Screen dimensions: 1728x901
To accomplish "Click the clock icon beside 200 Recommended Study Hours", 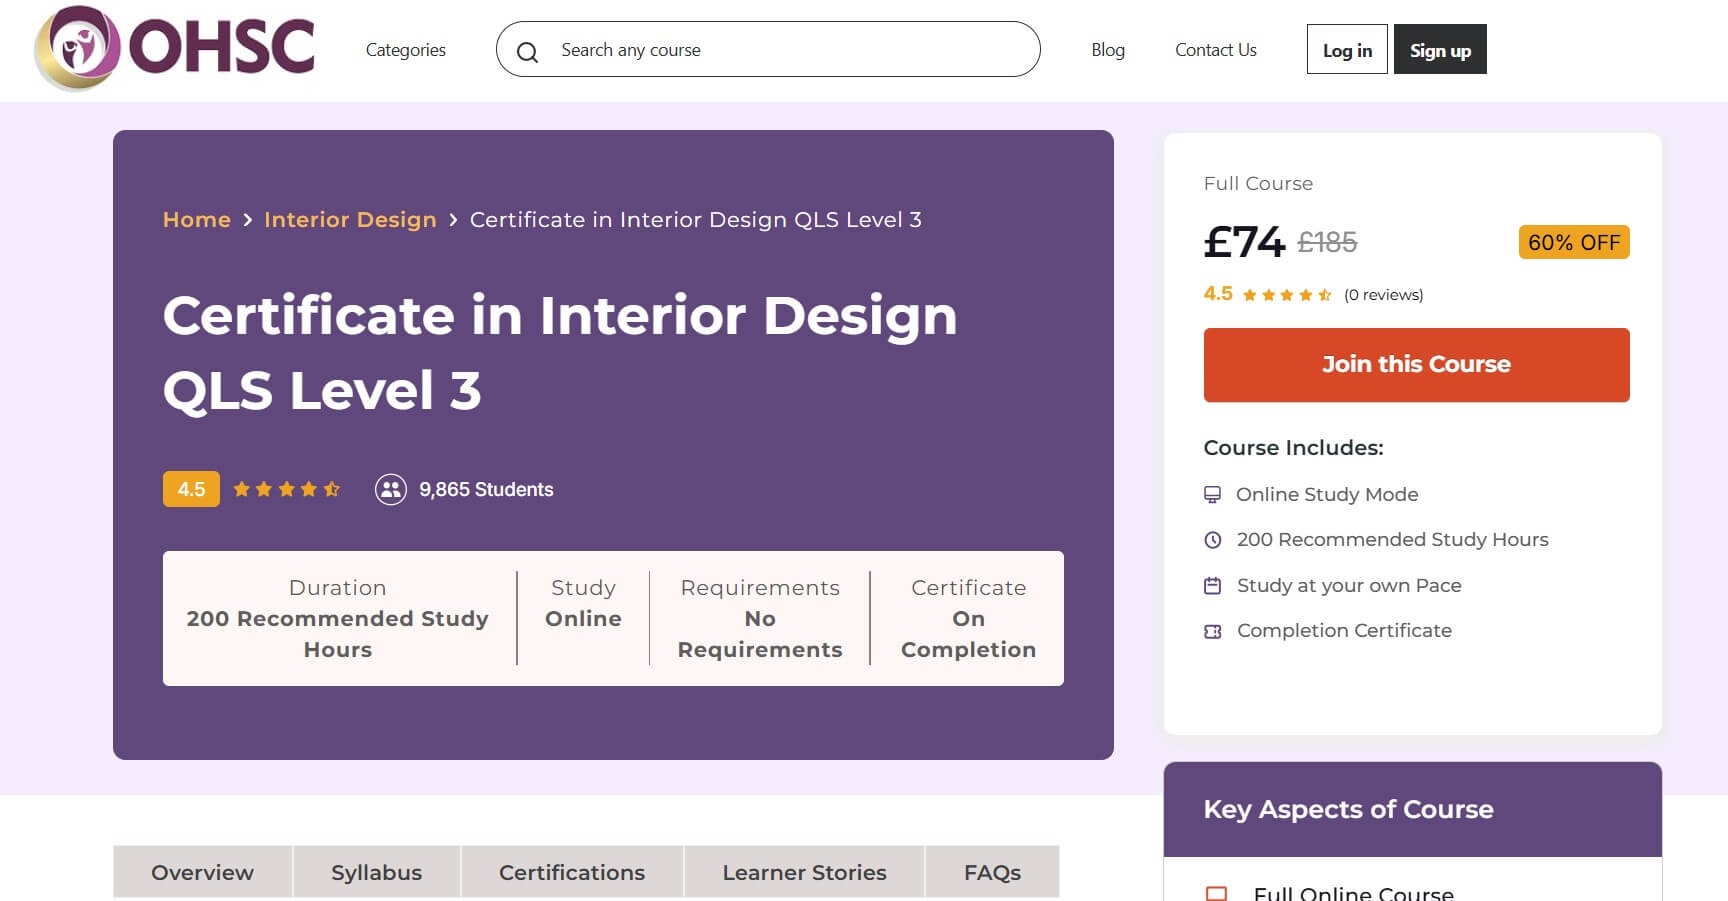I will (1212, 540).
